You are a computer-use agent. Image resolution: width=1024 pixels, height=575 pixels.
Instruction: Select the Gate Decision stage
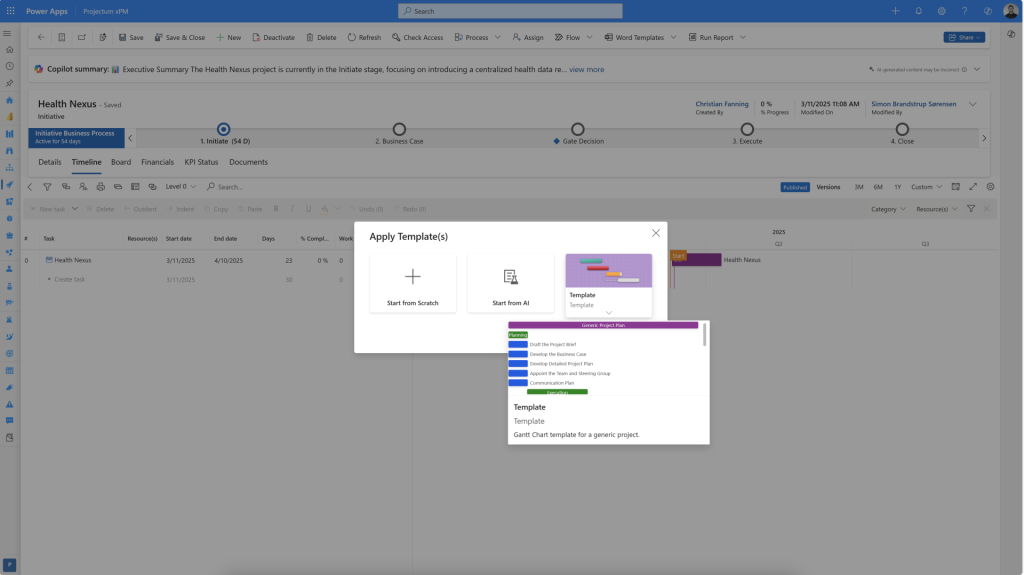(578, 129)
